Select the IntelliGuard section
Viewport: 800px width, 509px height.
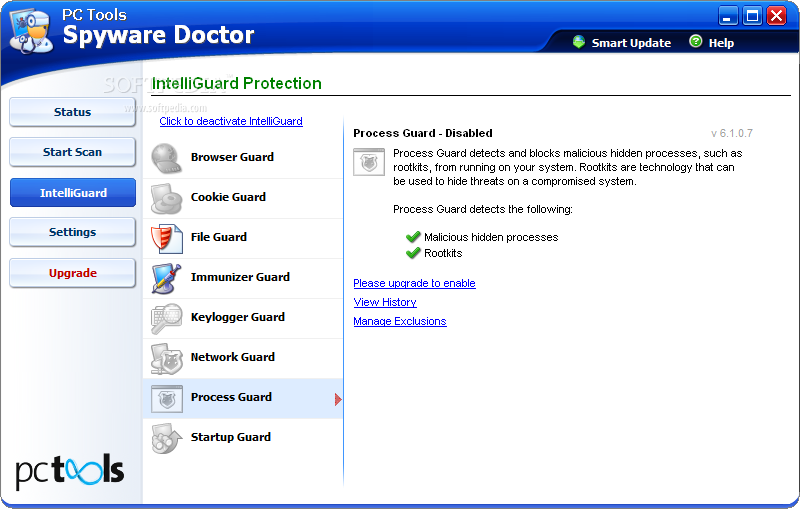point(73,193)
